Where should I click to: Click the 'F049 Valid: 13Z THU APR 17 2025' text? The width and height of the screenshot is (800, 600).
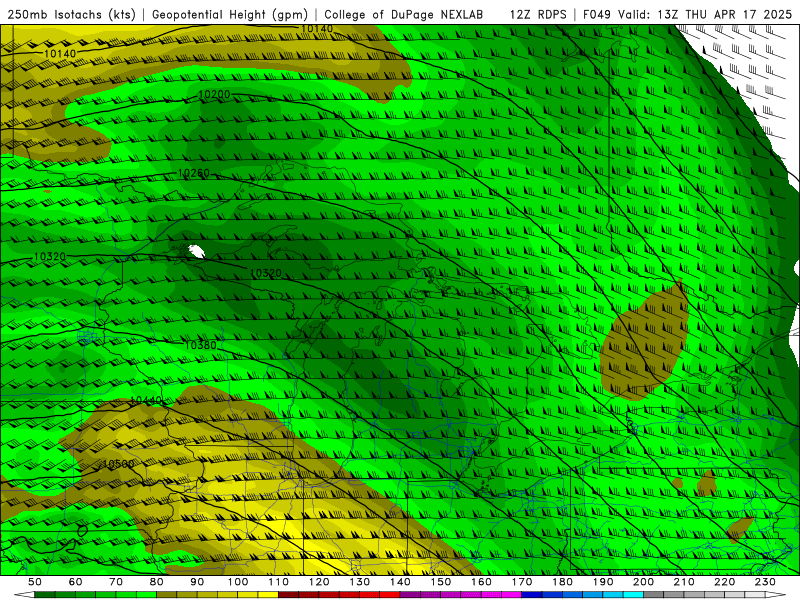tap(688, 15)
